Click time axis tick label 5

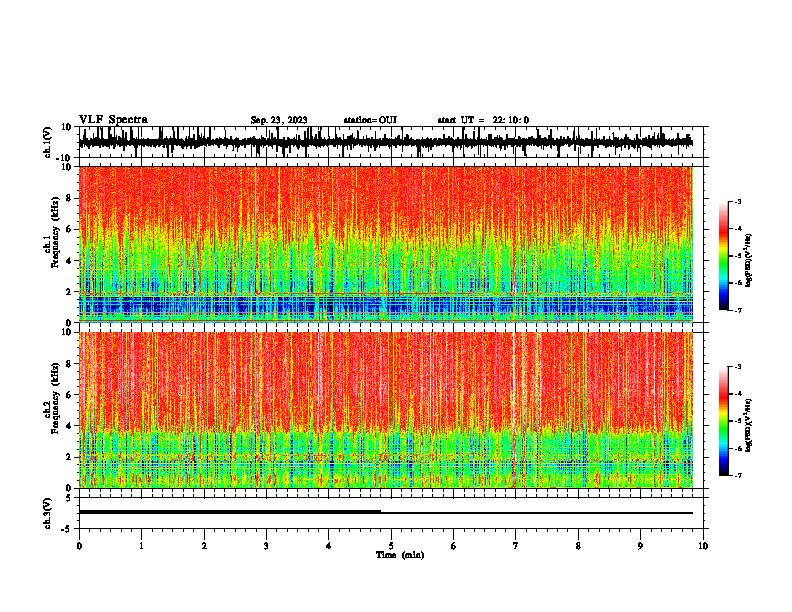point(391,546)
